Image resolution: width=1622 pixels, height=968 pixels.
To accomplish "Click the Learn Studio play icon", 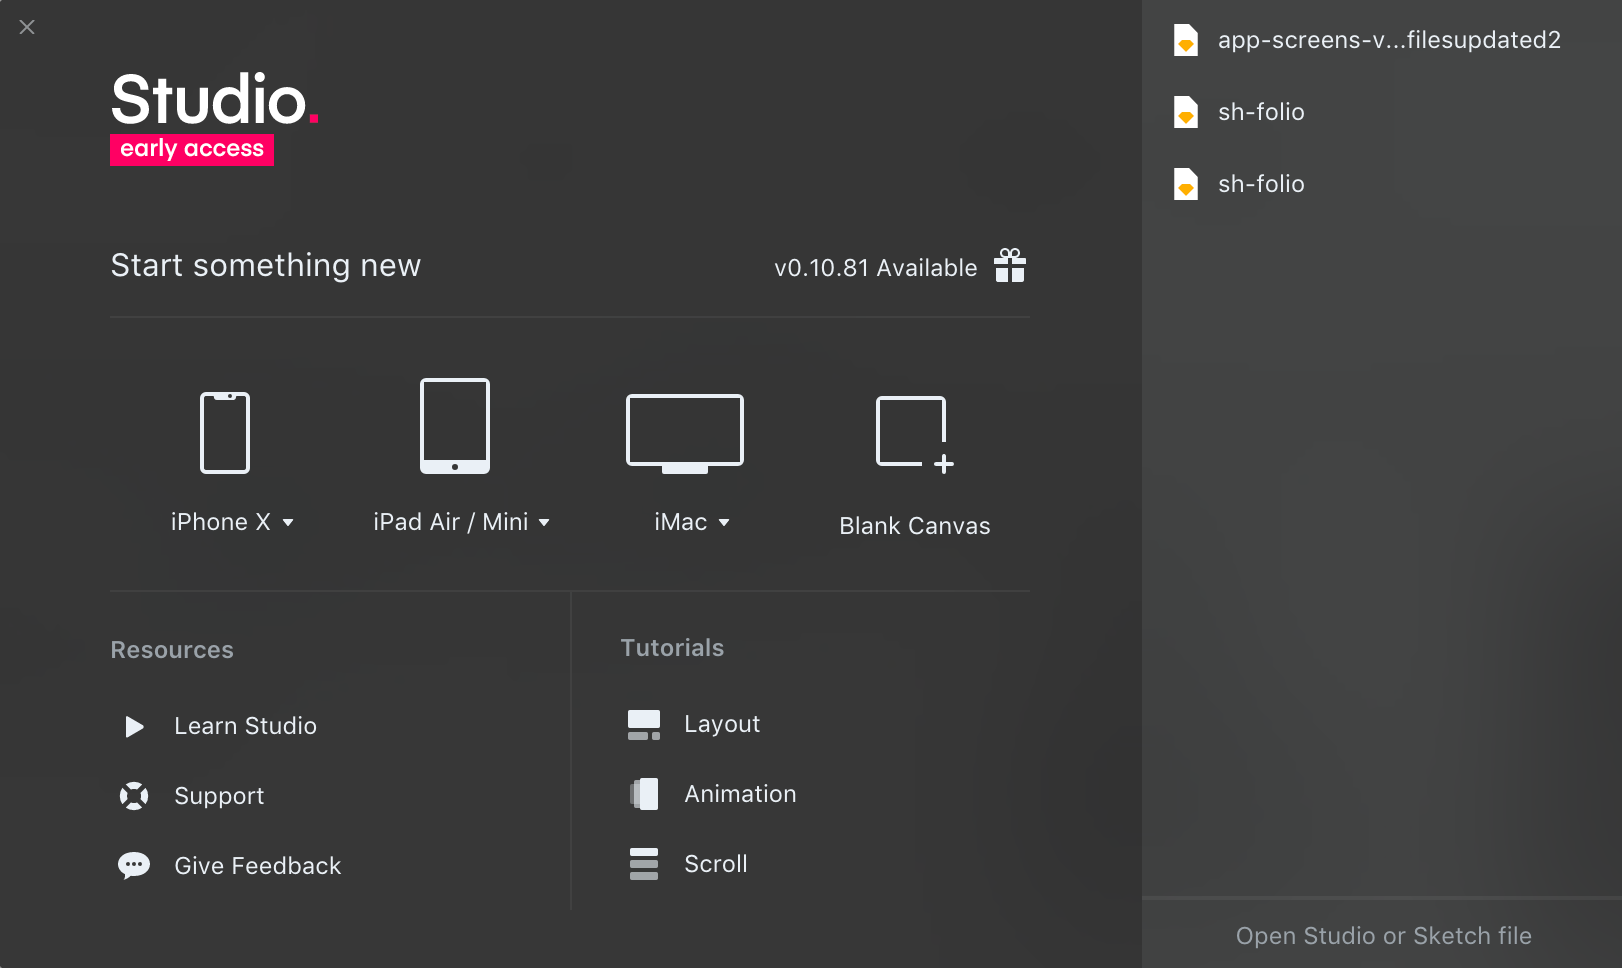I will (134, 726).
